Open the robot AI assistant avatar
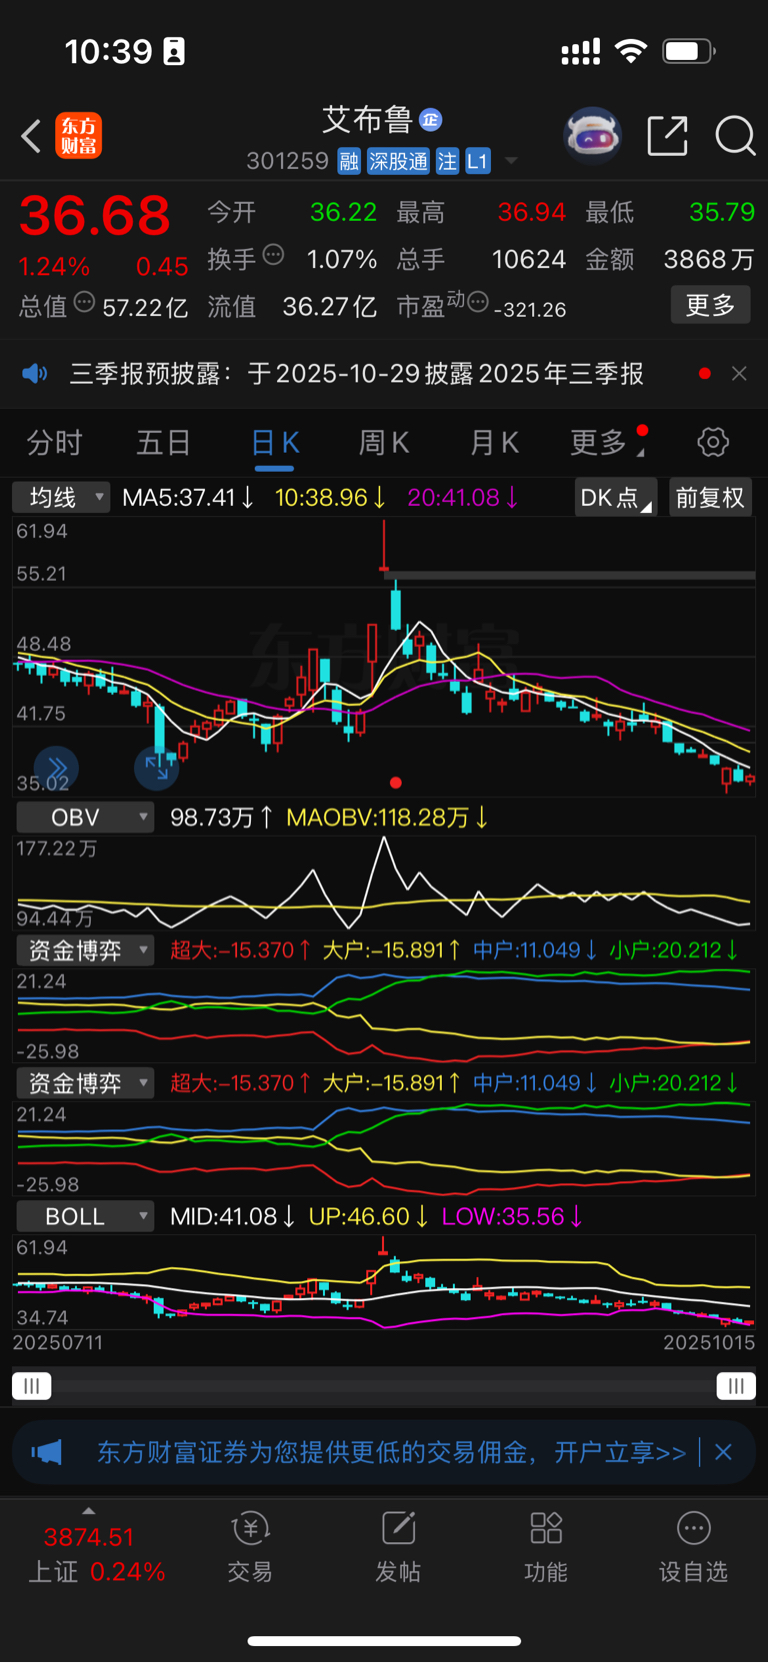 coord(593,135)
